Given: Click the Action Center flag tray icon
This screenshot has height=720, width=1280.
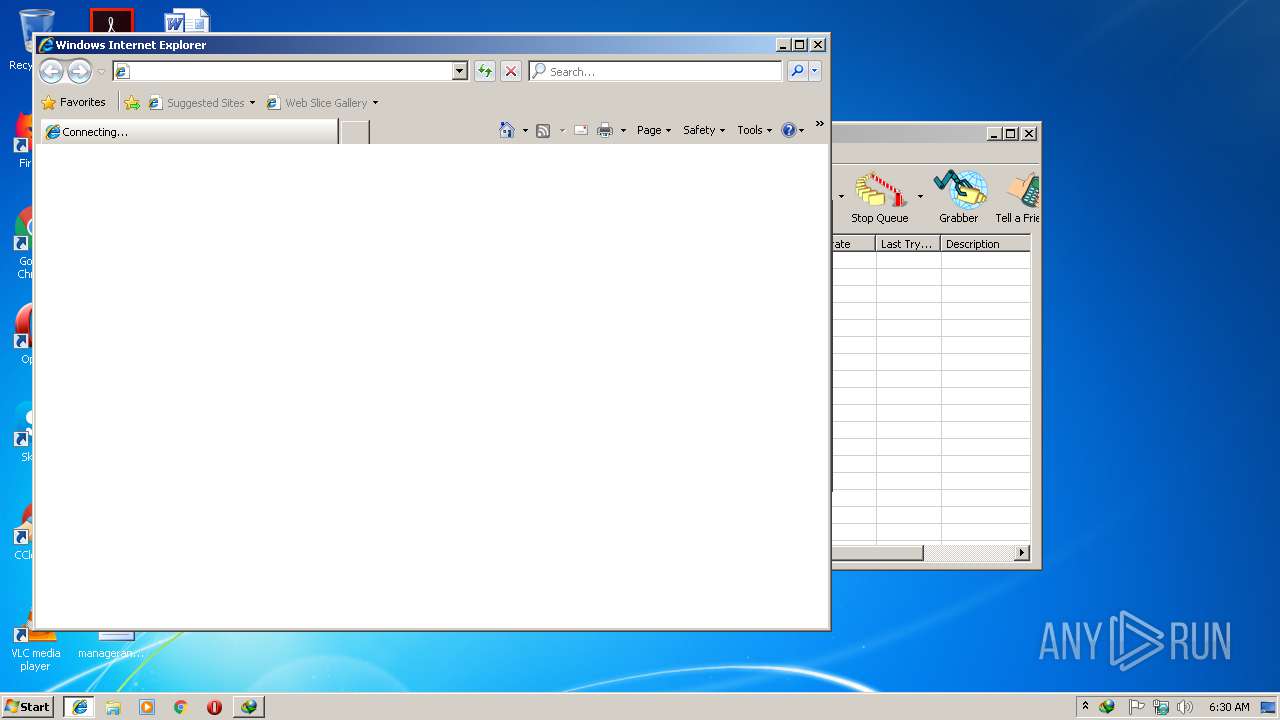Looking at the screenshot, I should tap(1137, 707).
